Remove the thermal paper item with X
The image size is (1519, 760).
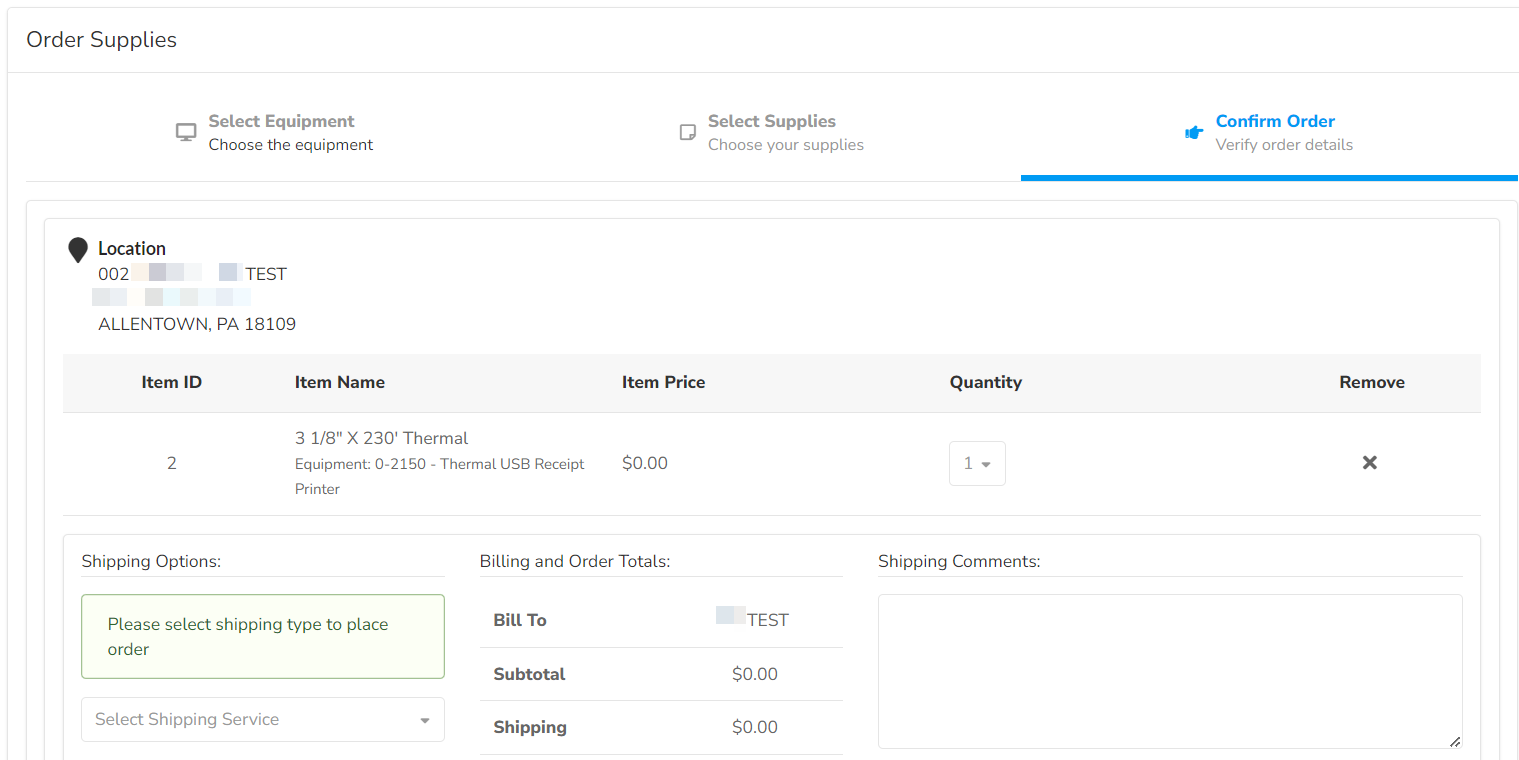point(1370,463)
